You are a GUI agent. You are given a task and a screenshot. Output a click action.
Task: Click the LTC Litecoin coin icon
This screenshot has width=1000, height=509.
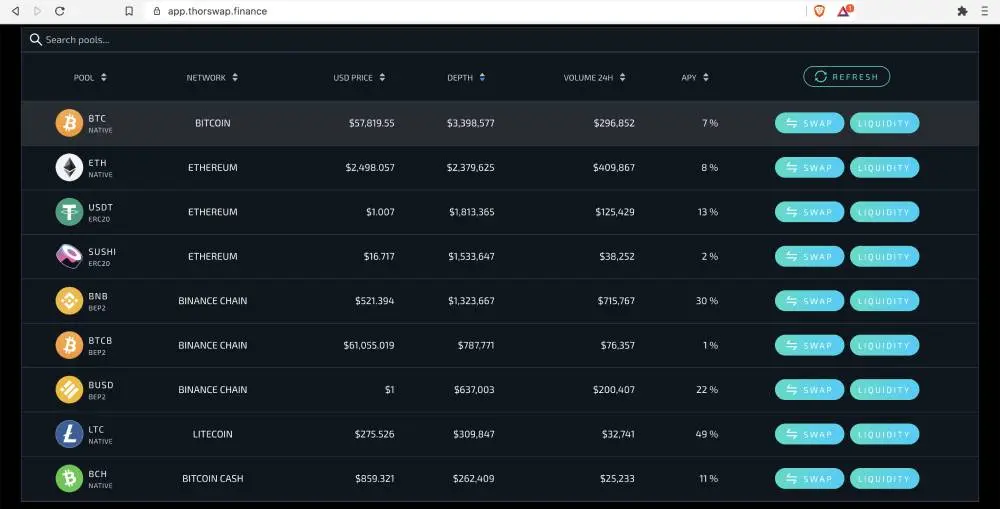click(x=69, y=434)
